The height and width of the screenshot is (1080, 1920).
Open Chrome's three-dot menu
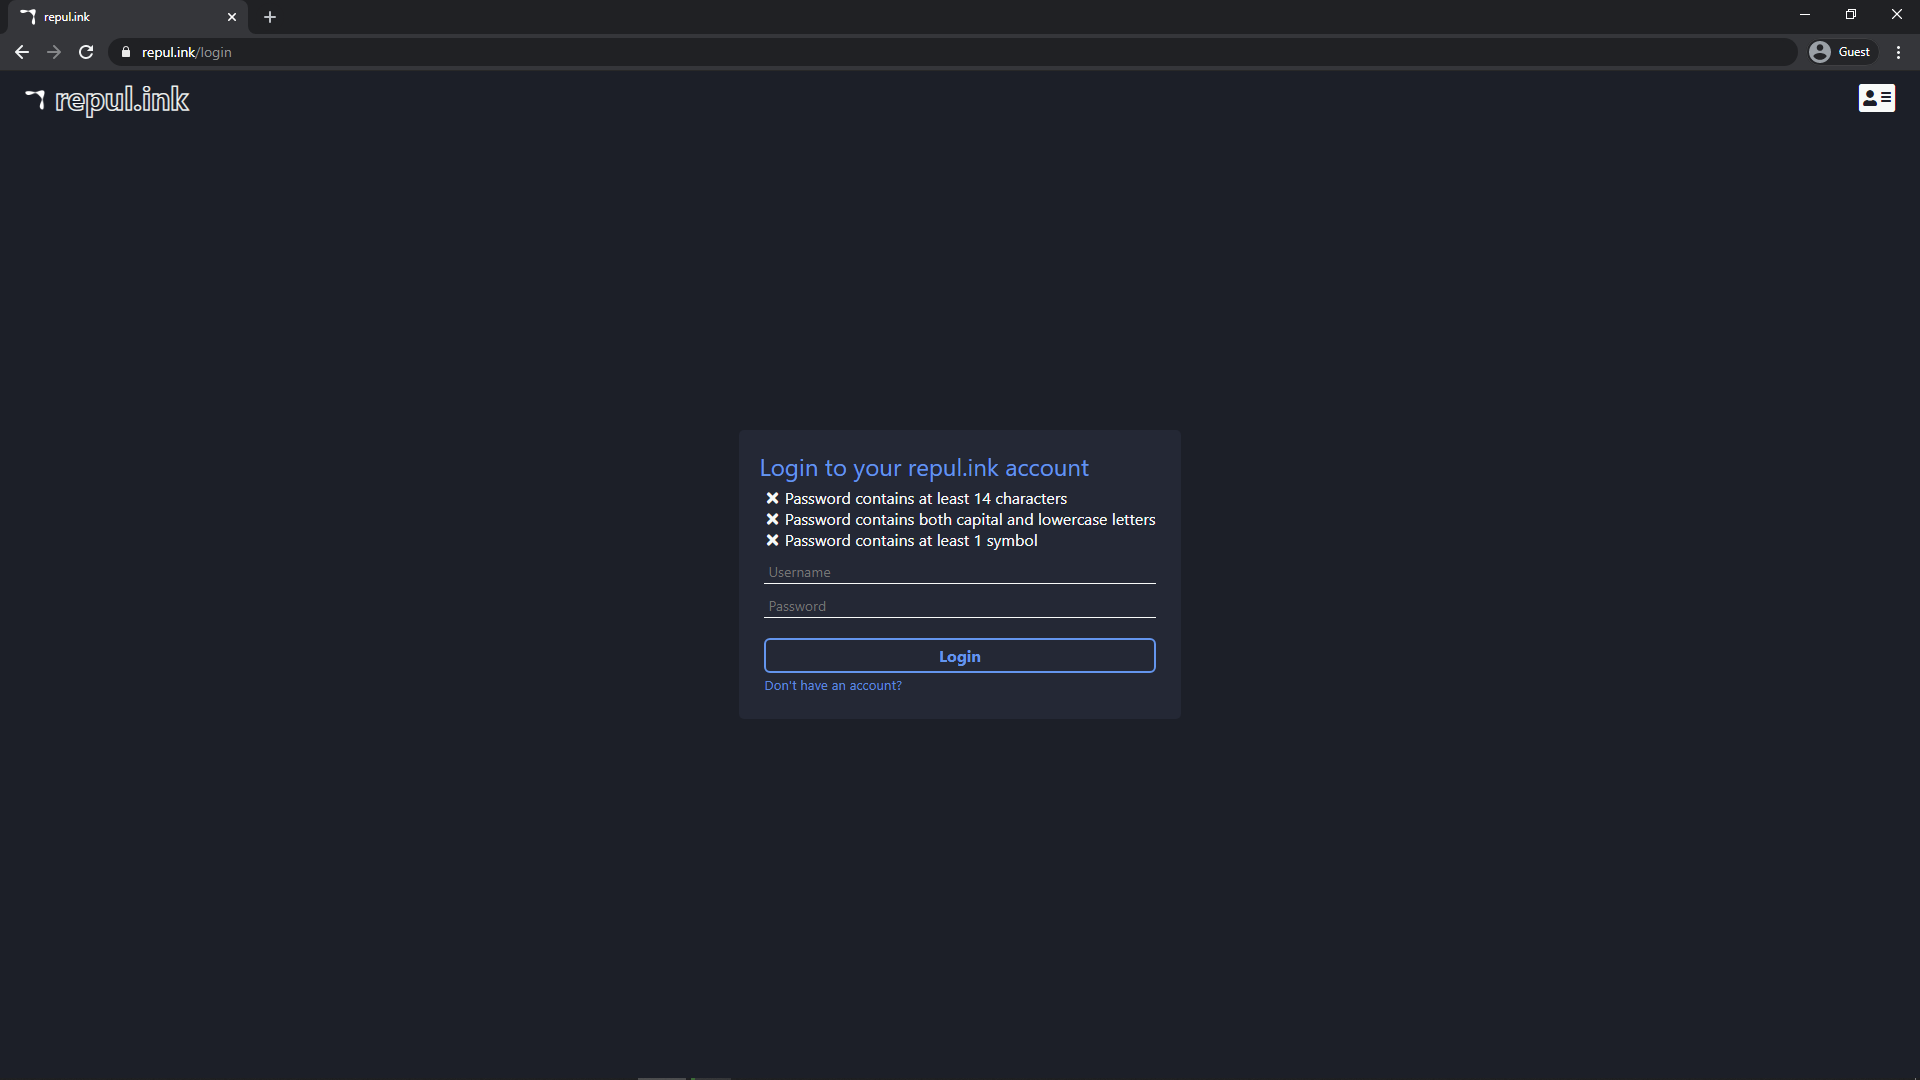click(x=1898, y=52)
